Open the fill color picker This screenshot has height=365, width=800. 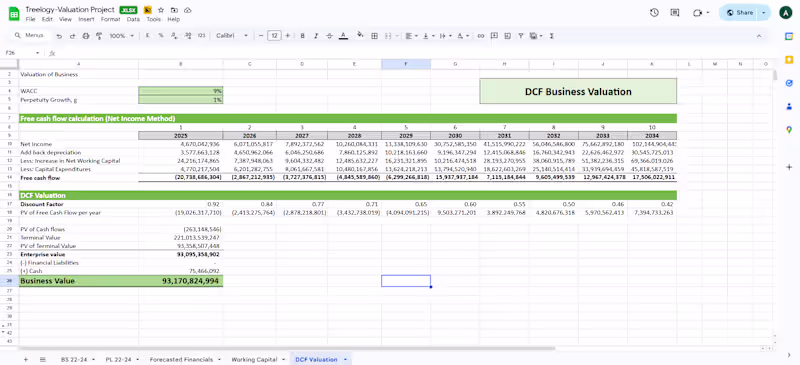pos(360,36)
